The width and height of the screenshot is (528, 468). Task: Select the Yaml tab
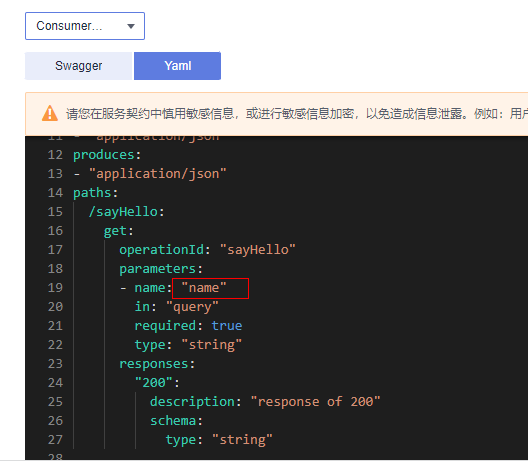tap(177, 66)
